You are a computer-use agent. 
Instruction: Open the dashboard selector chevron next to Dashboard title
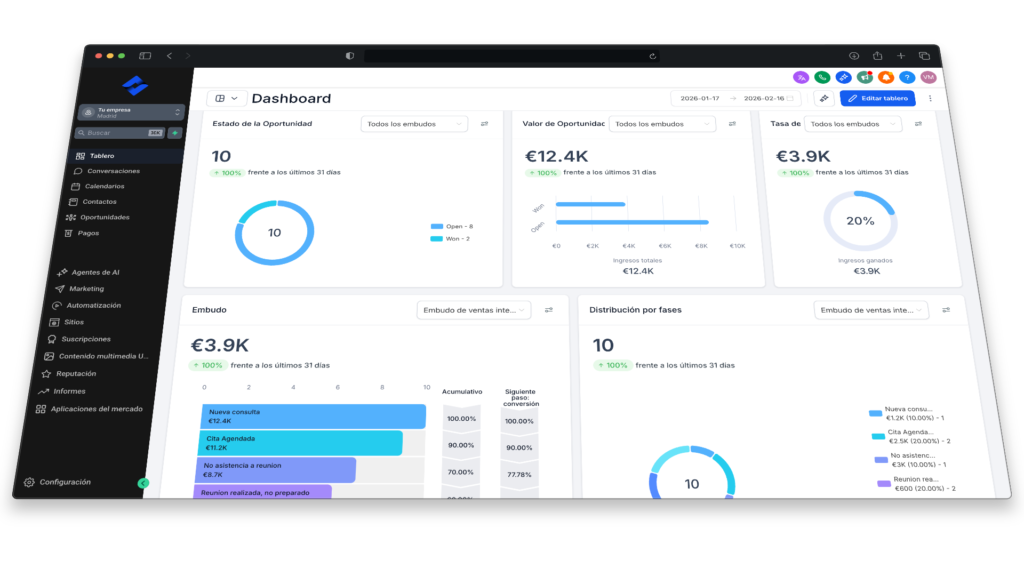tap(232, 98)
